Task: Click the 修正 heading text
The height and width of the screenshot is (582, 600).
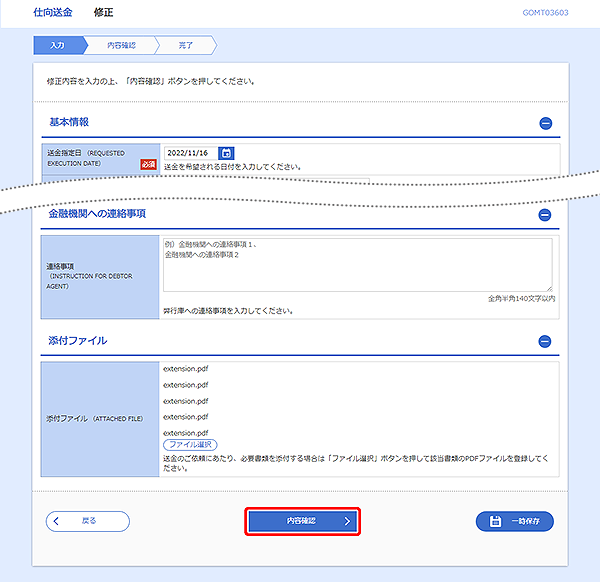Action: tap(104, 13)
